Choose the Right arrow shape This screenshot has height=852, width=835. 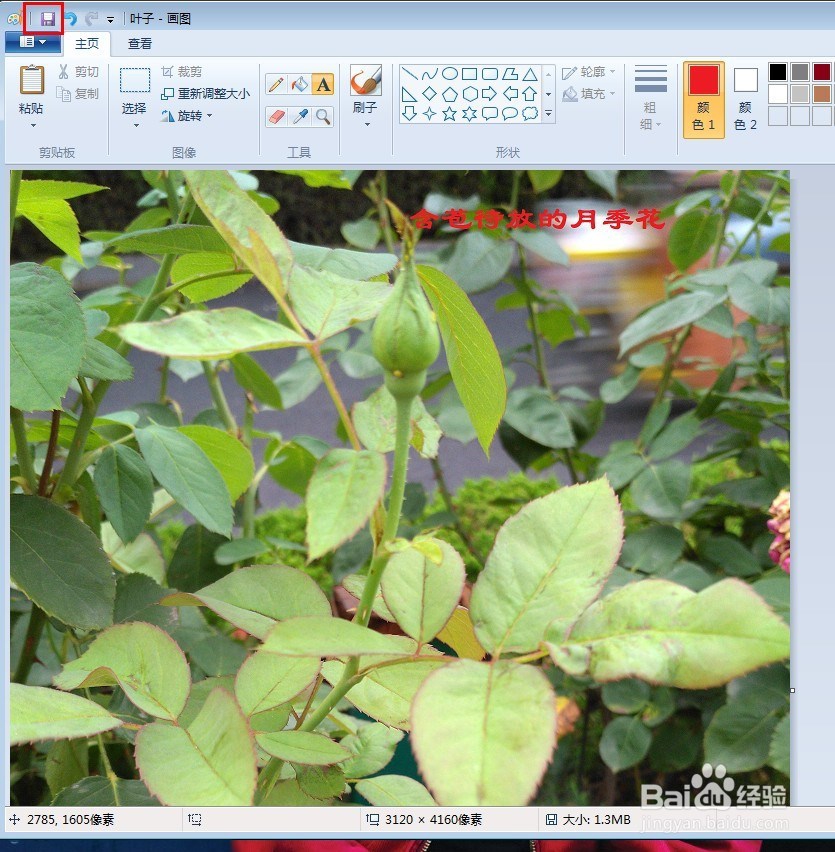(x=489, y=94)
